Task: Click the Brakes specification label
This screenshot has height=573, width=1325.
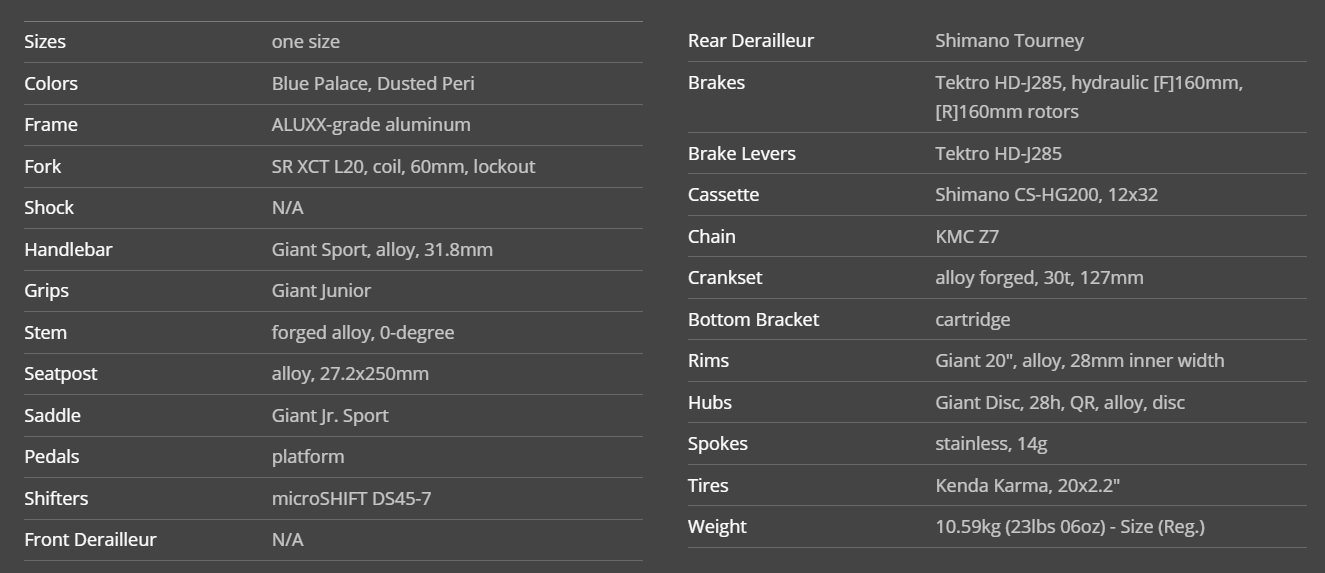Action: click(716, 83)
